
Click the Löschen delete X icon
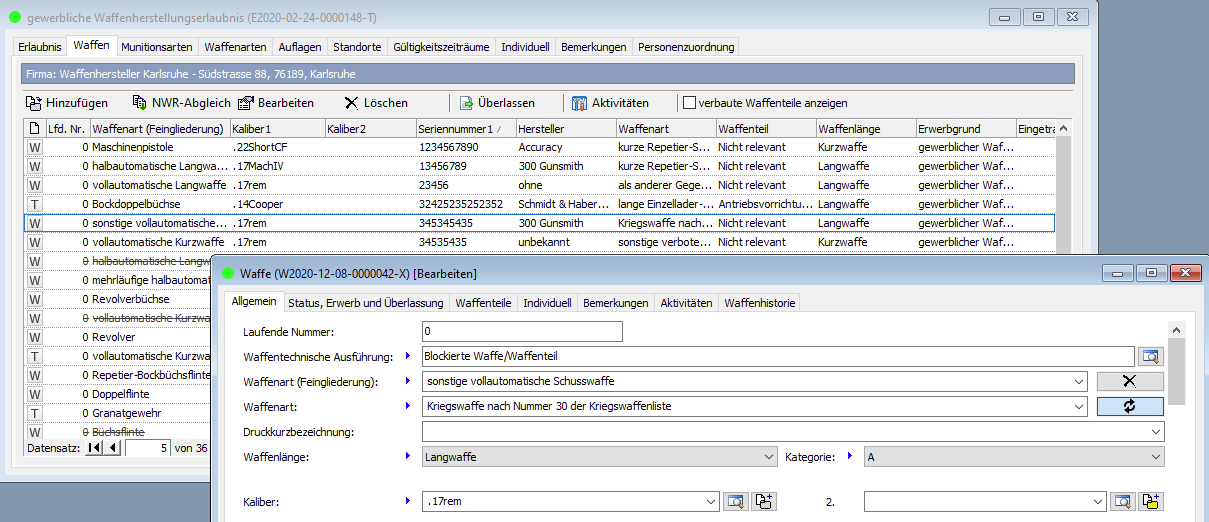point(351,103)
